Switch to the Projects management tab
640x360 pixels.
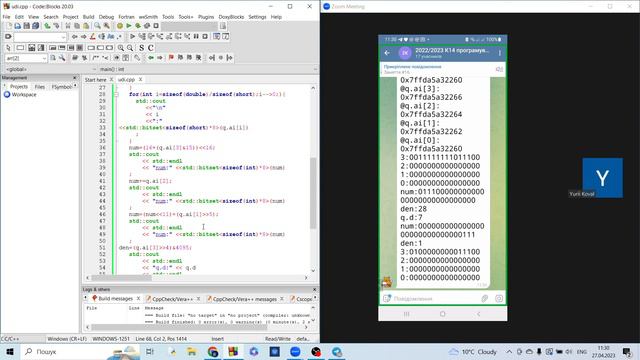tap(19, 87)
